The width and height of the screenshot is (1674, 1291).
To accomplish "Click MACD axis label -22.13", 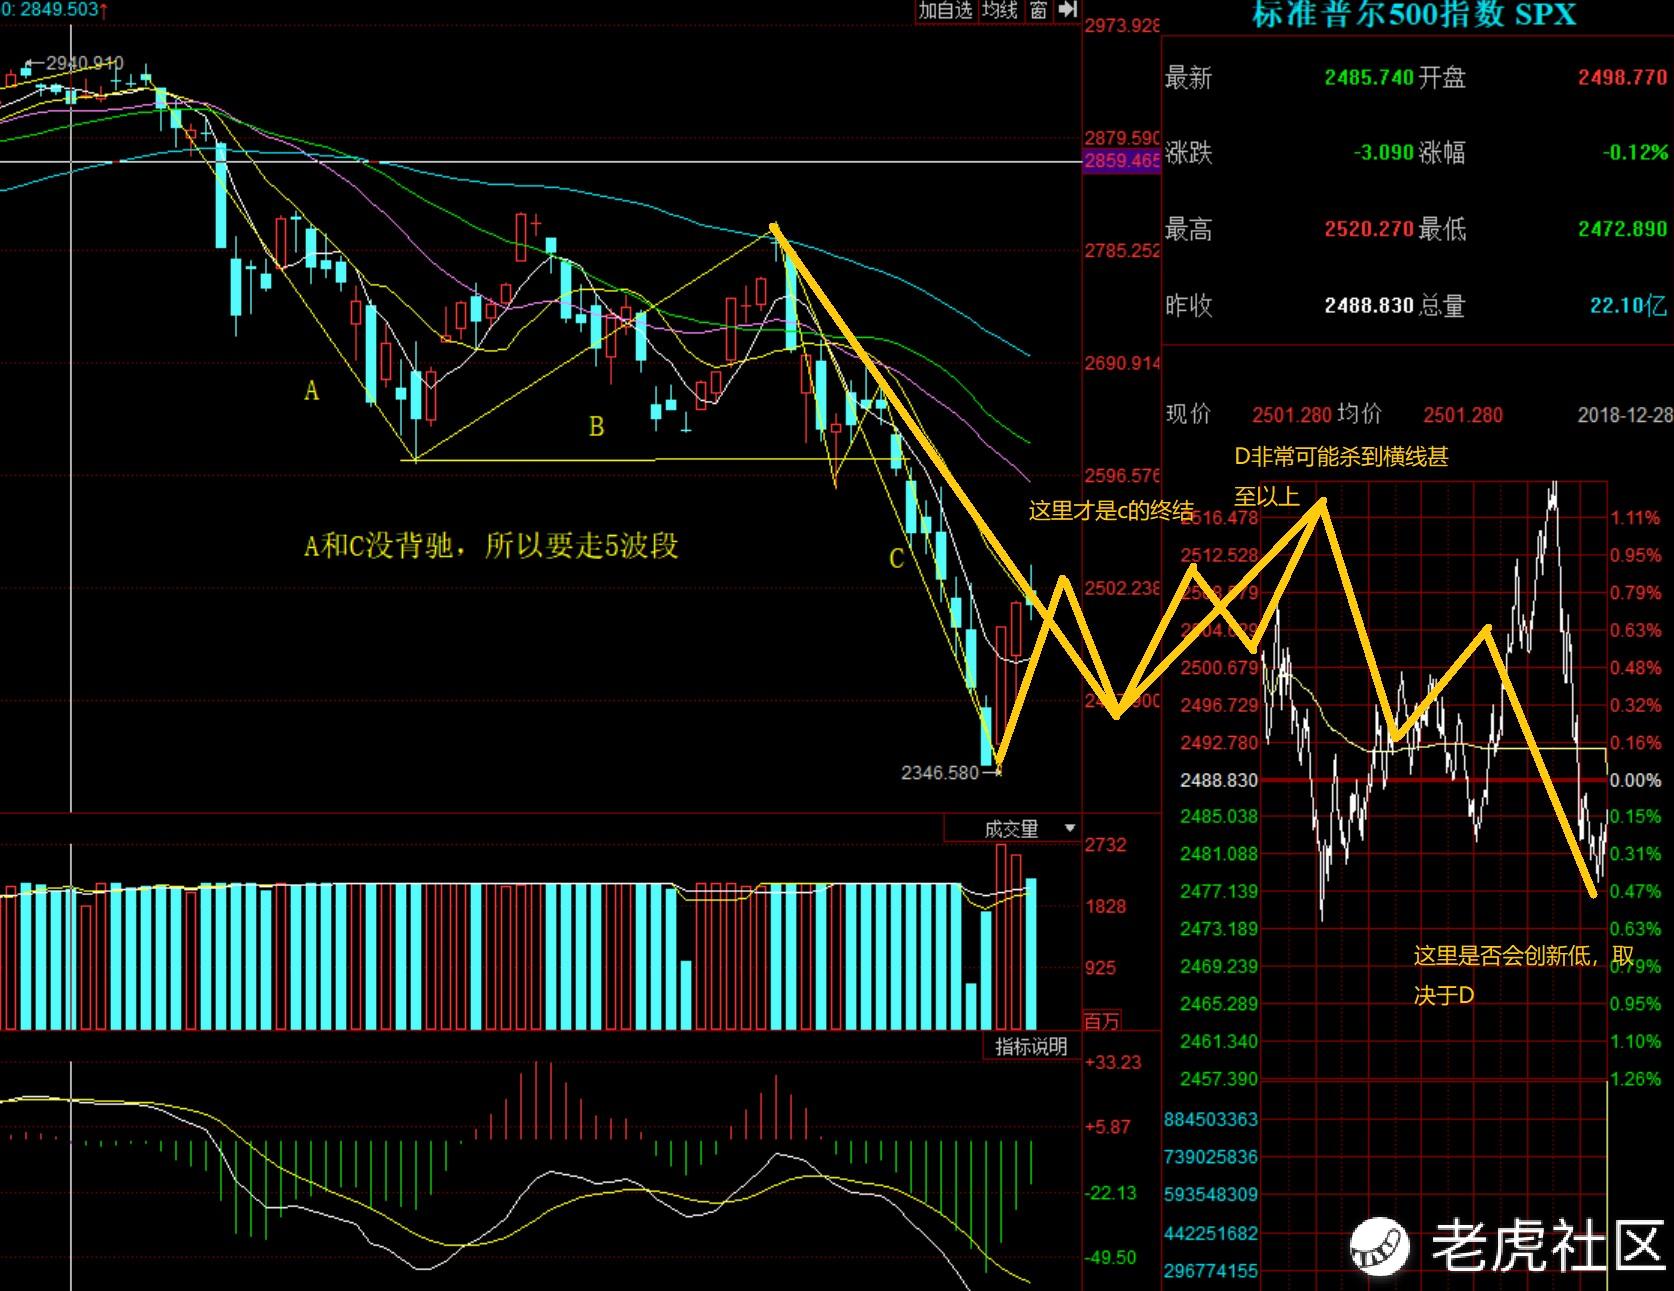I will pos(1111,1192).
